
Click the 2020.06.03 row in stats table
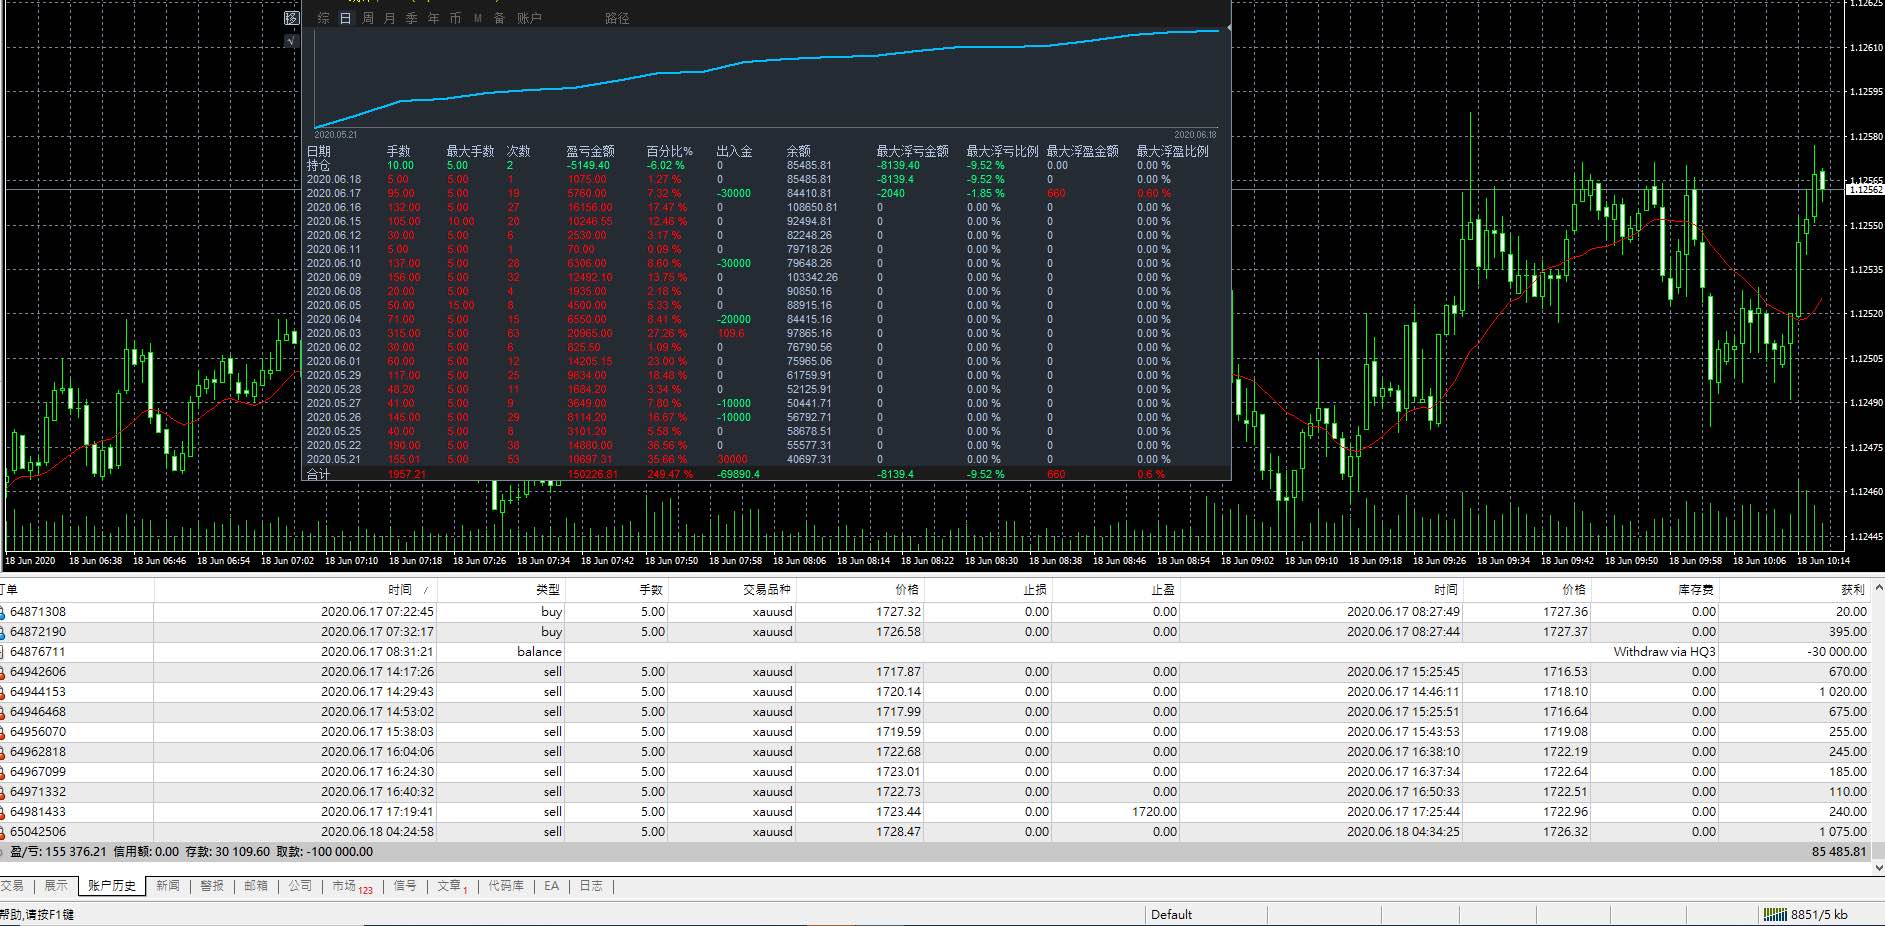(766, 333)
